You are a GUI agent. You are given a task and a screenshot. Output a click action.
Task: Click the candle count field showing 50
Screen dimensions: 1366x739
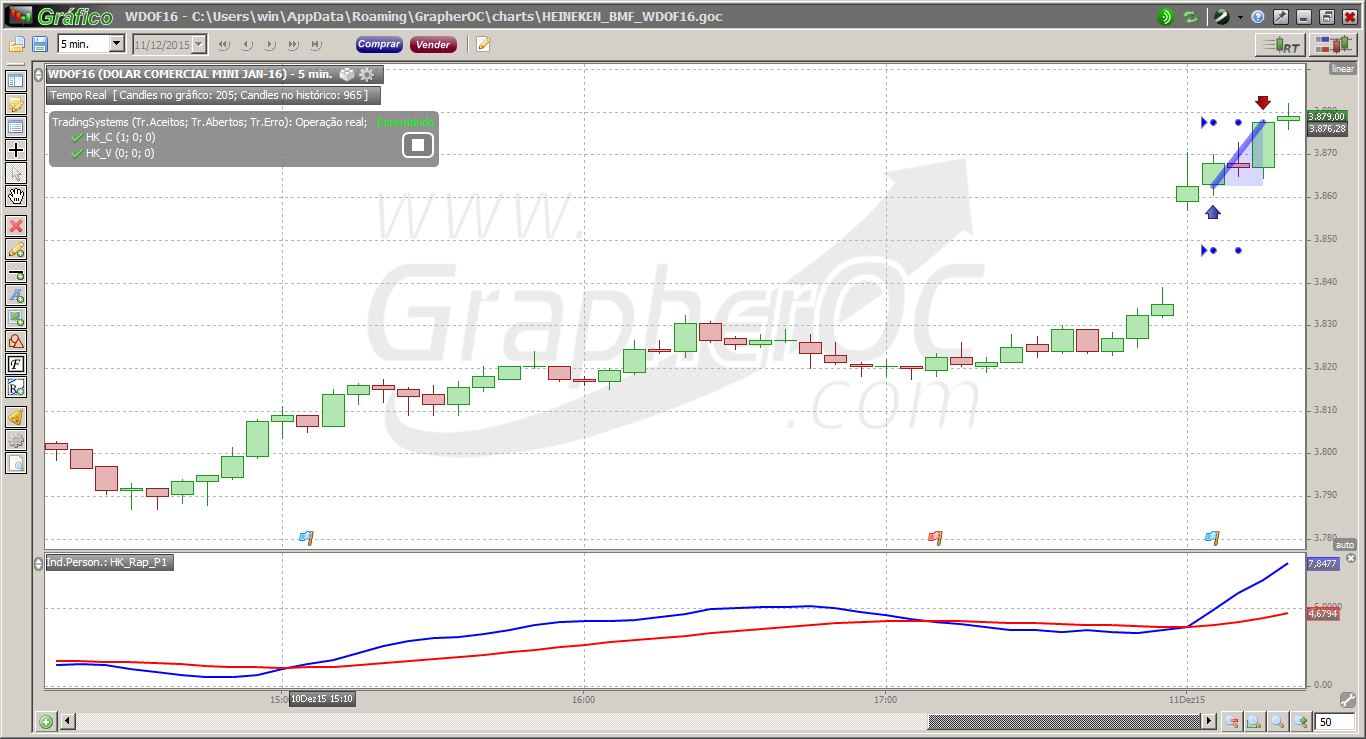[x=1337, y=721]
